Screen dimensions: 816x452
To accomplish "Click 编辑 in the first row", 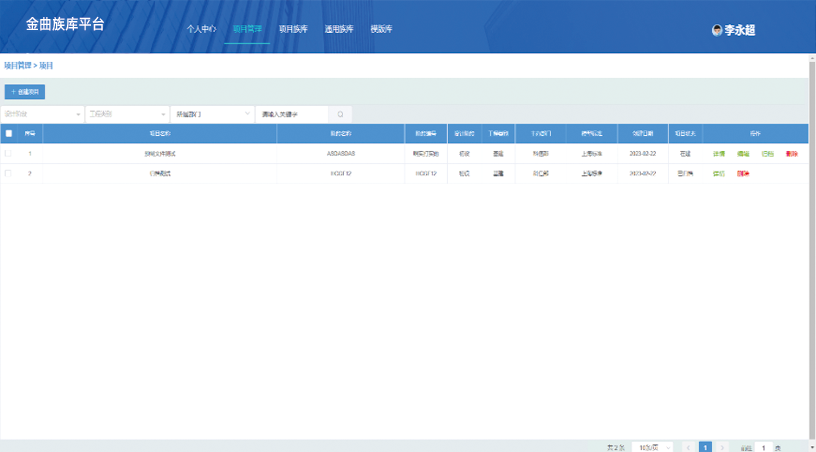I will pos(743,154).
